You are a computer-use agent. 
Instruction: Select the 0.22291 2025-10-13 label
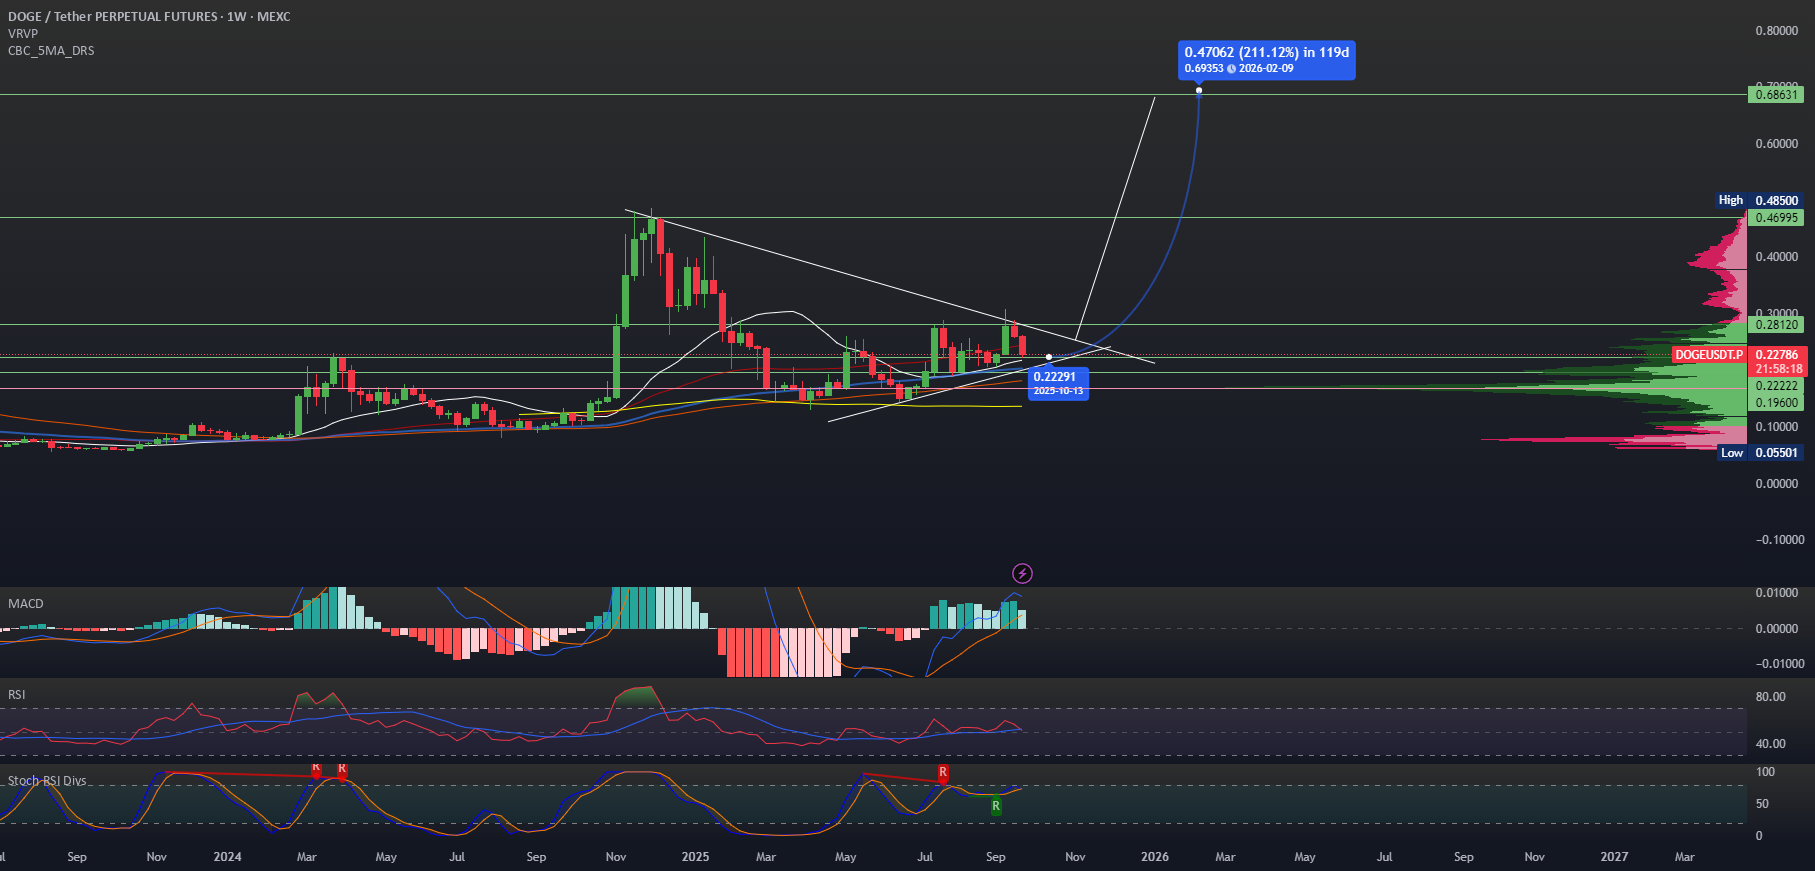(1058, 383)
